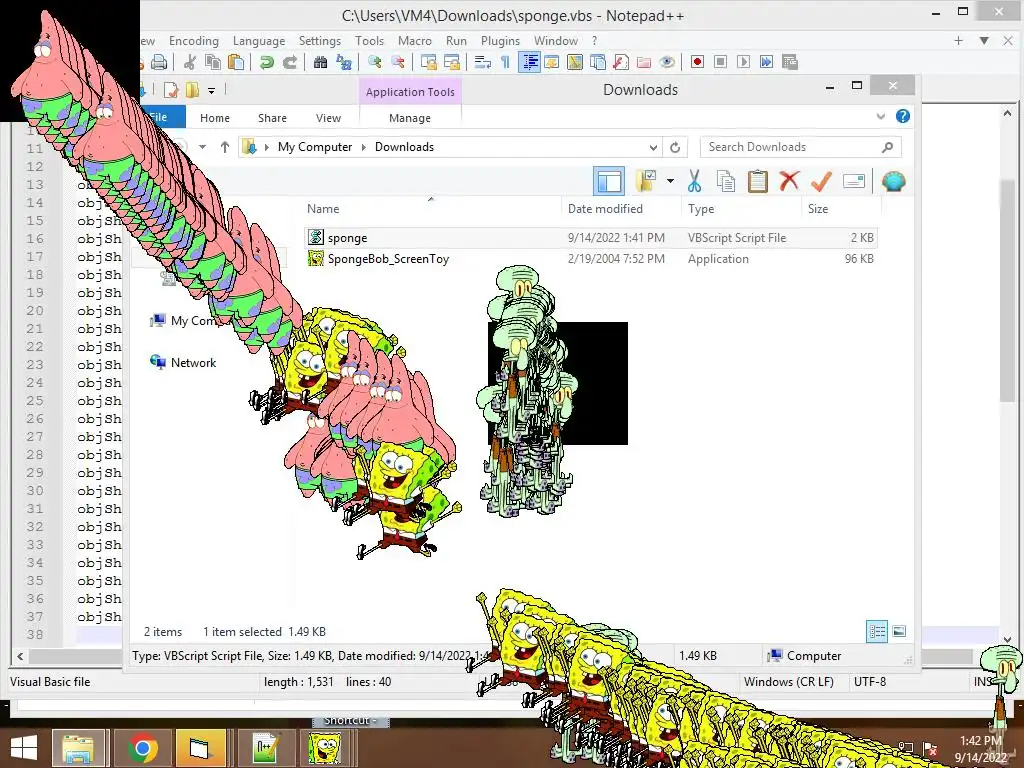Click Refresh button next to address bar
The image size is (1024, 768).
tap(675, 147)
